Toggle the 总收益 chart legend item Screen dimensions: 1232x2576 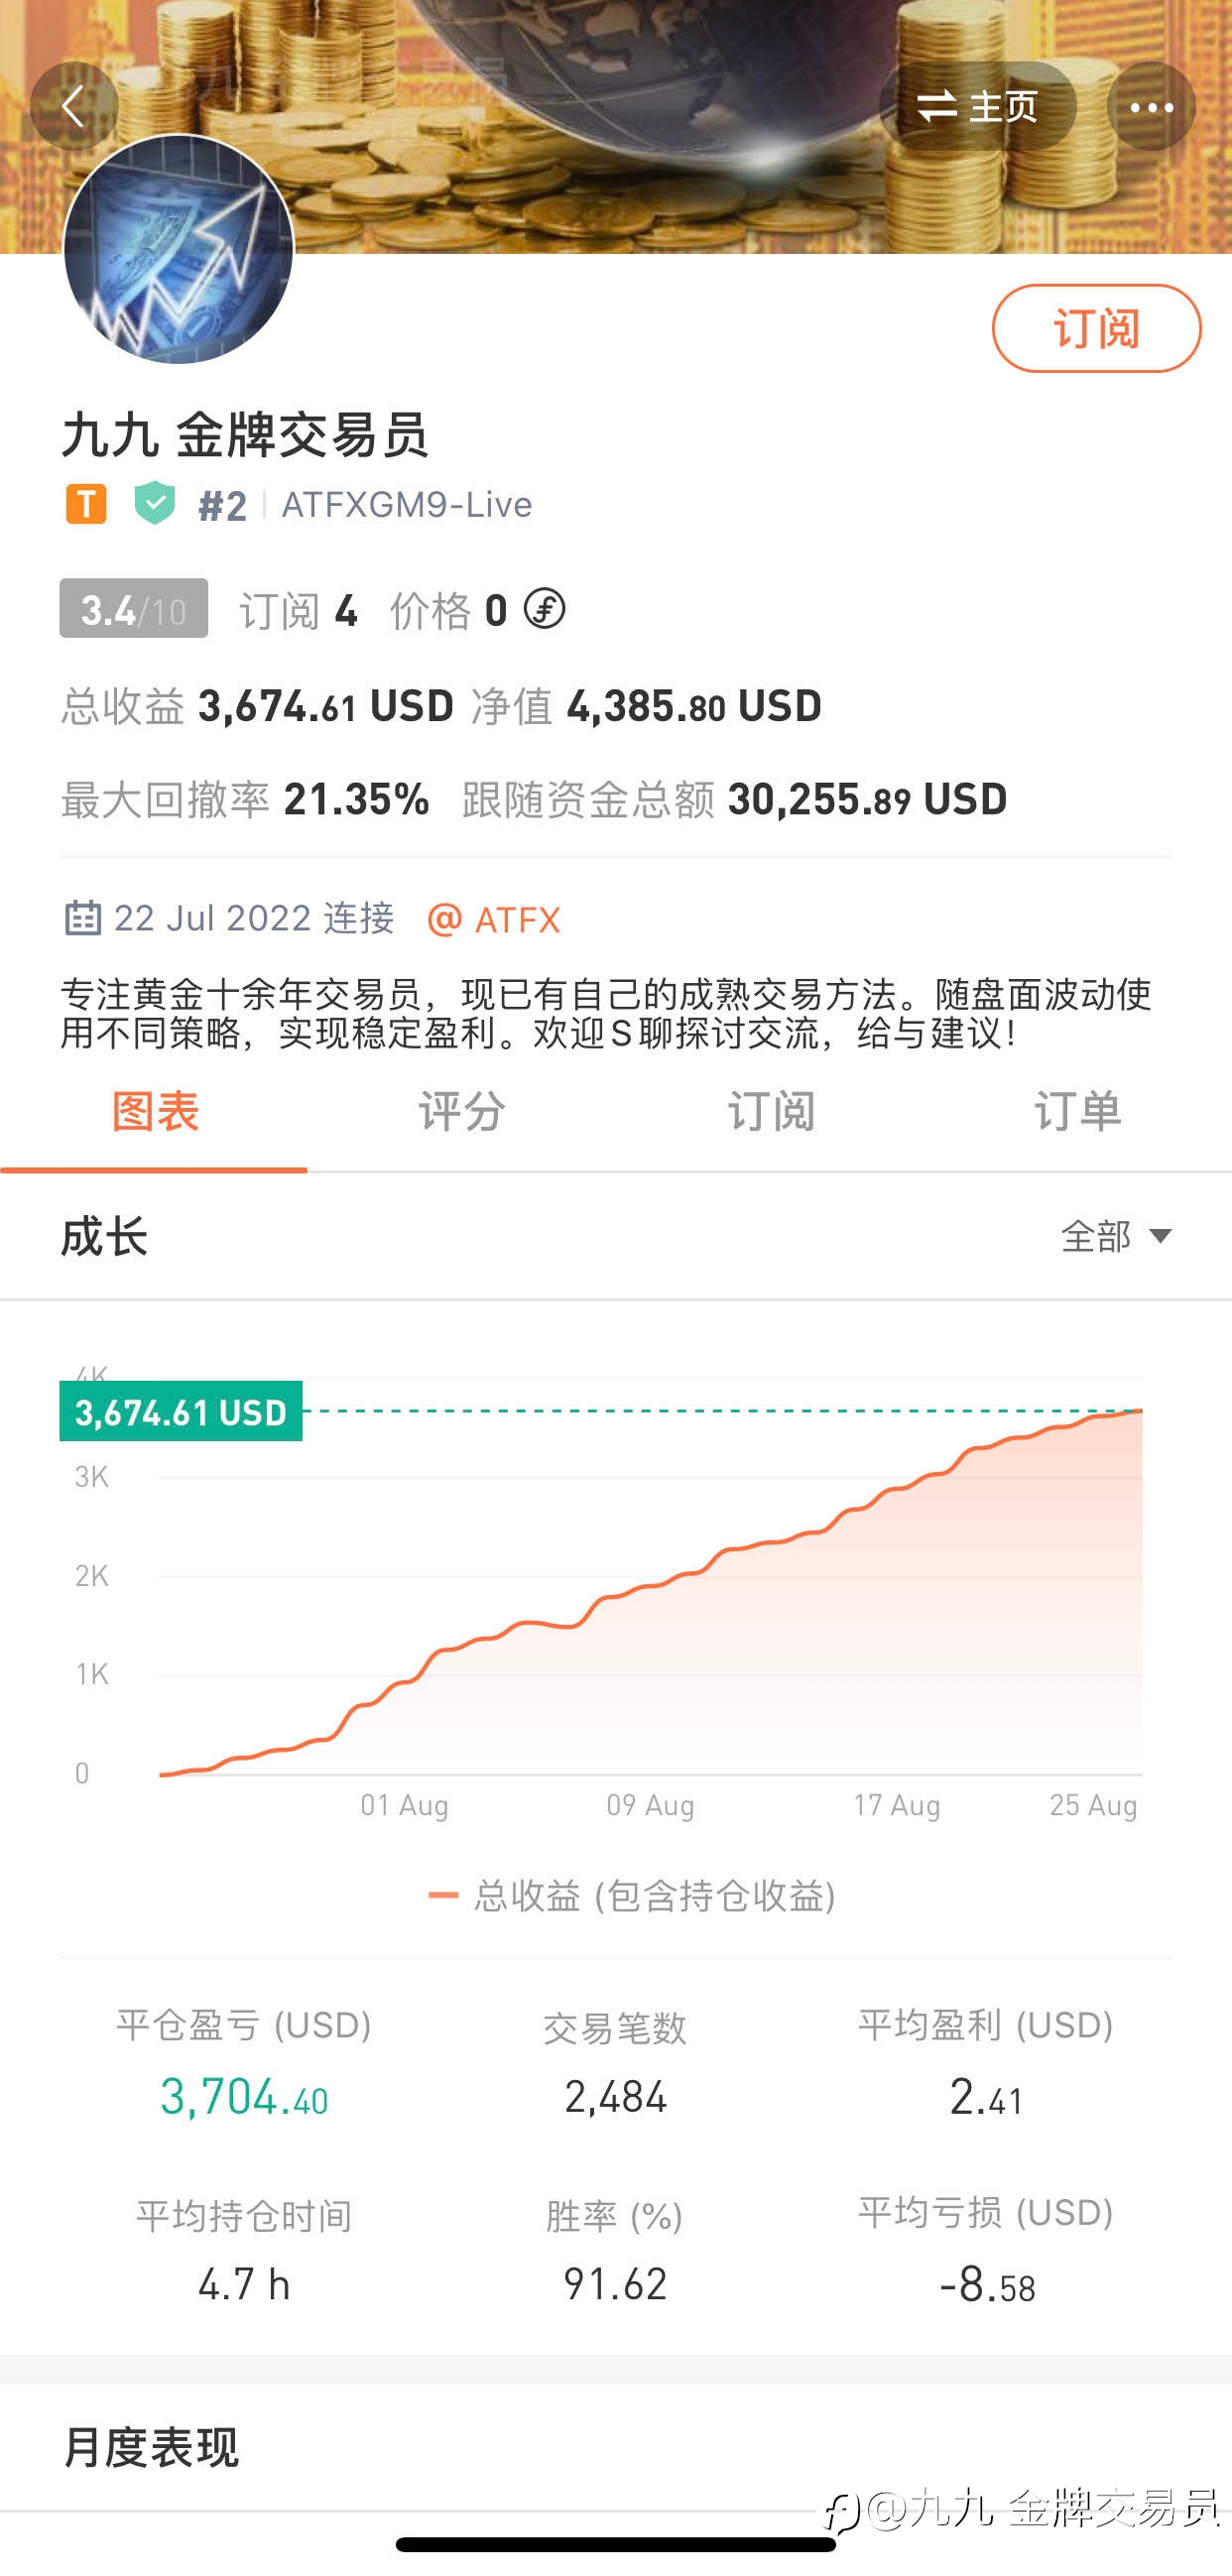click(632, 1895)
